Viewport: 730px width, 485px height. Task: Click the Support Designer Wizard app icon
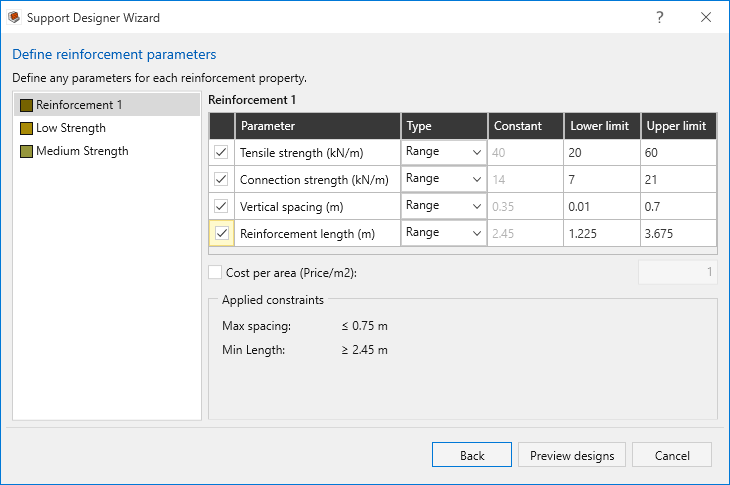[14, 17]
